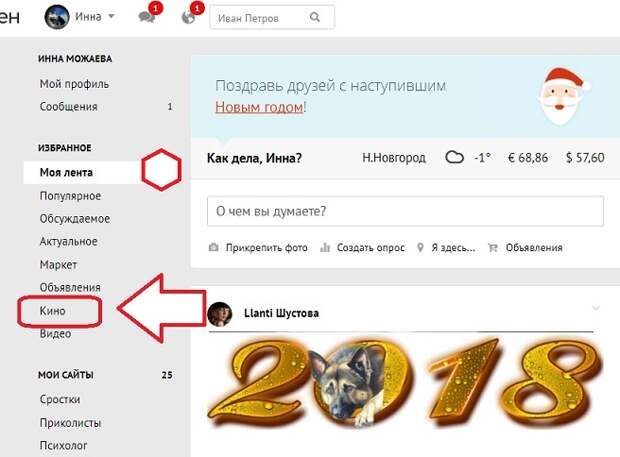The image size is (620, 457).
Task: Open Популярное in favorites menu
Action: point(70,196)
